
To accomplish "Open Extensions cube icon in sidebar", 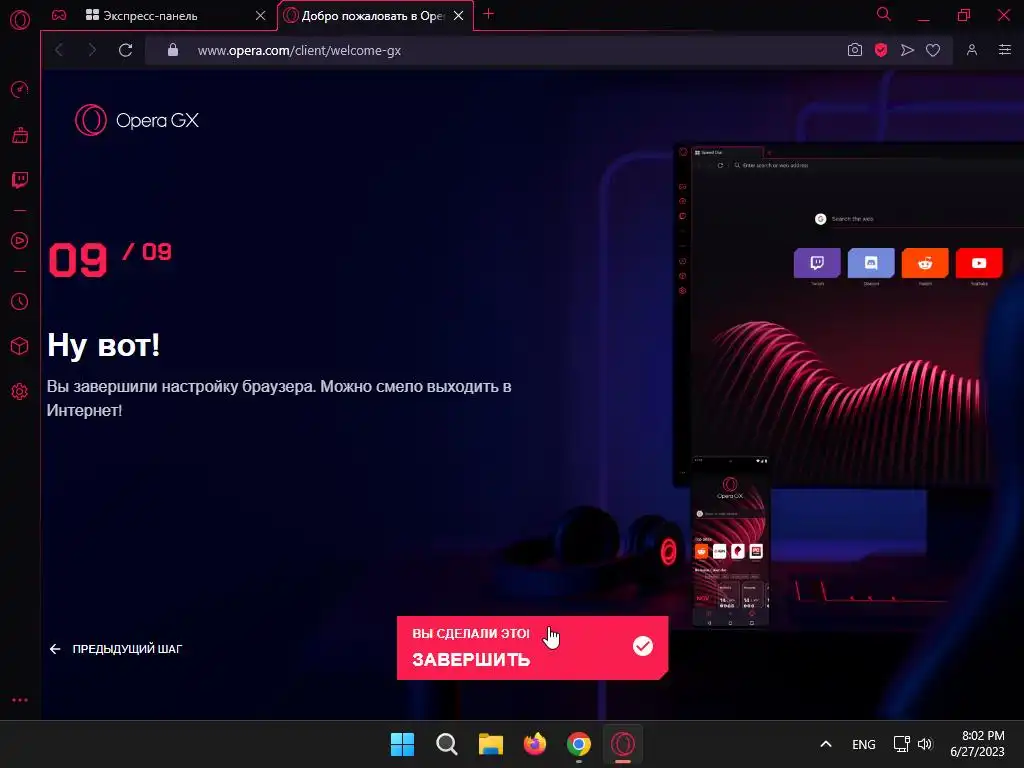I will tap(20, 346).
